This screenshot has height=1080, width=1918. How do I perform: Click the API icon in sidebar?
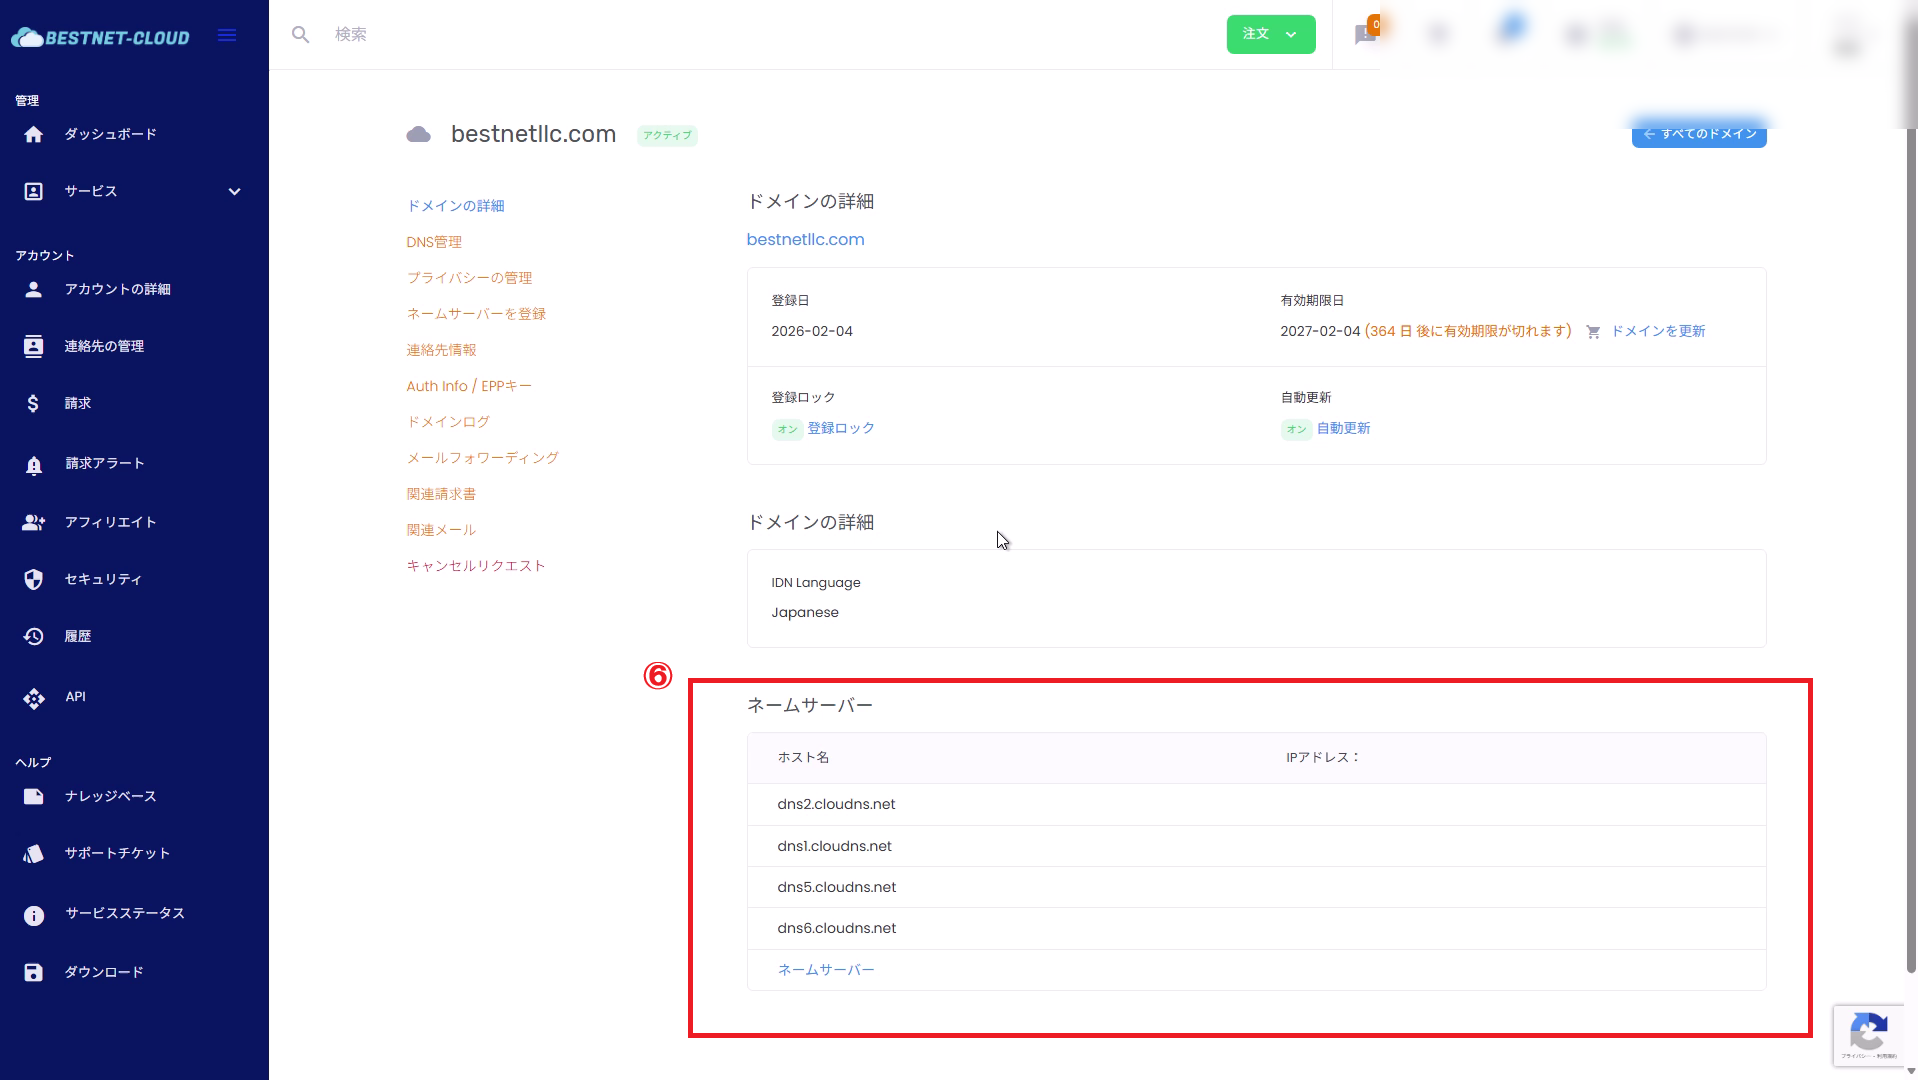[x=33, y=698]
